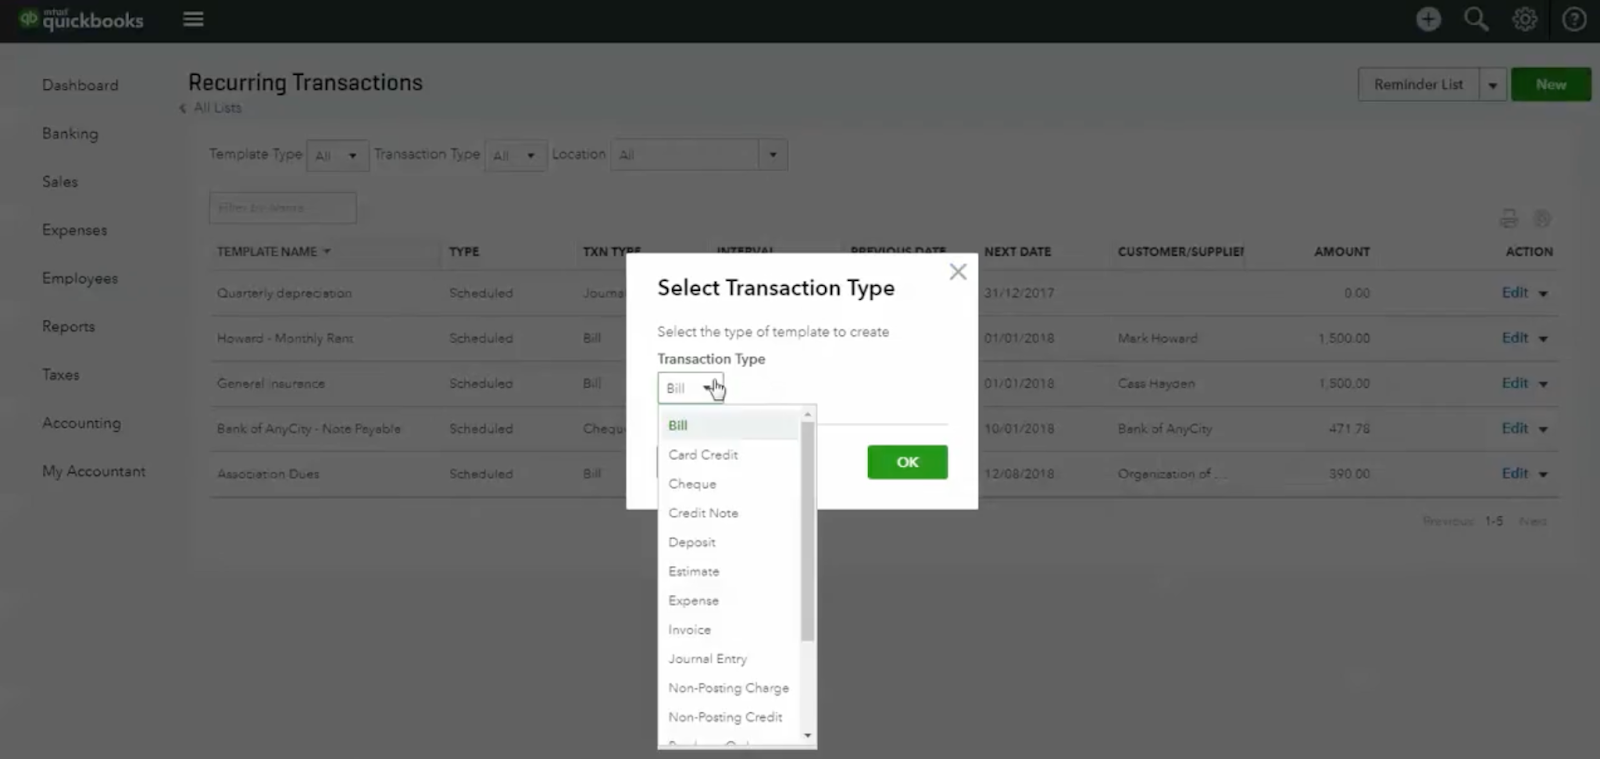Select Invoice in the dropdown list

pyautogui.click(x=689, y=630)
